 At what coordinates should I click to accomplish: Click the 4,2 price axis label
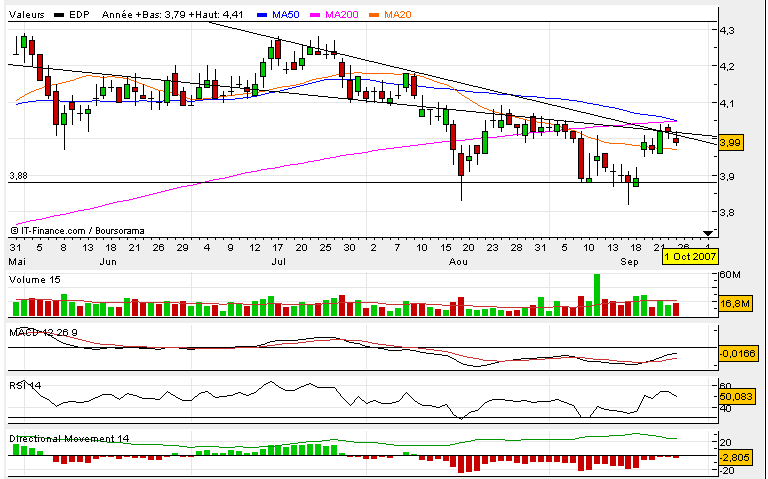click(x=727, y=67)
